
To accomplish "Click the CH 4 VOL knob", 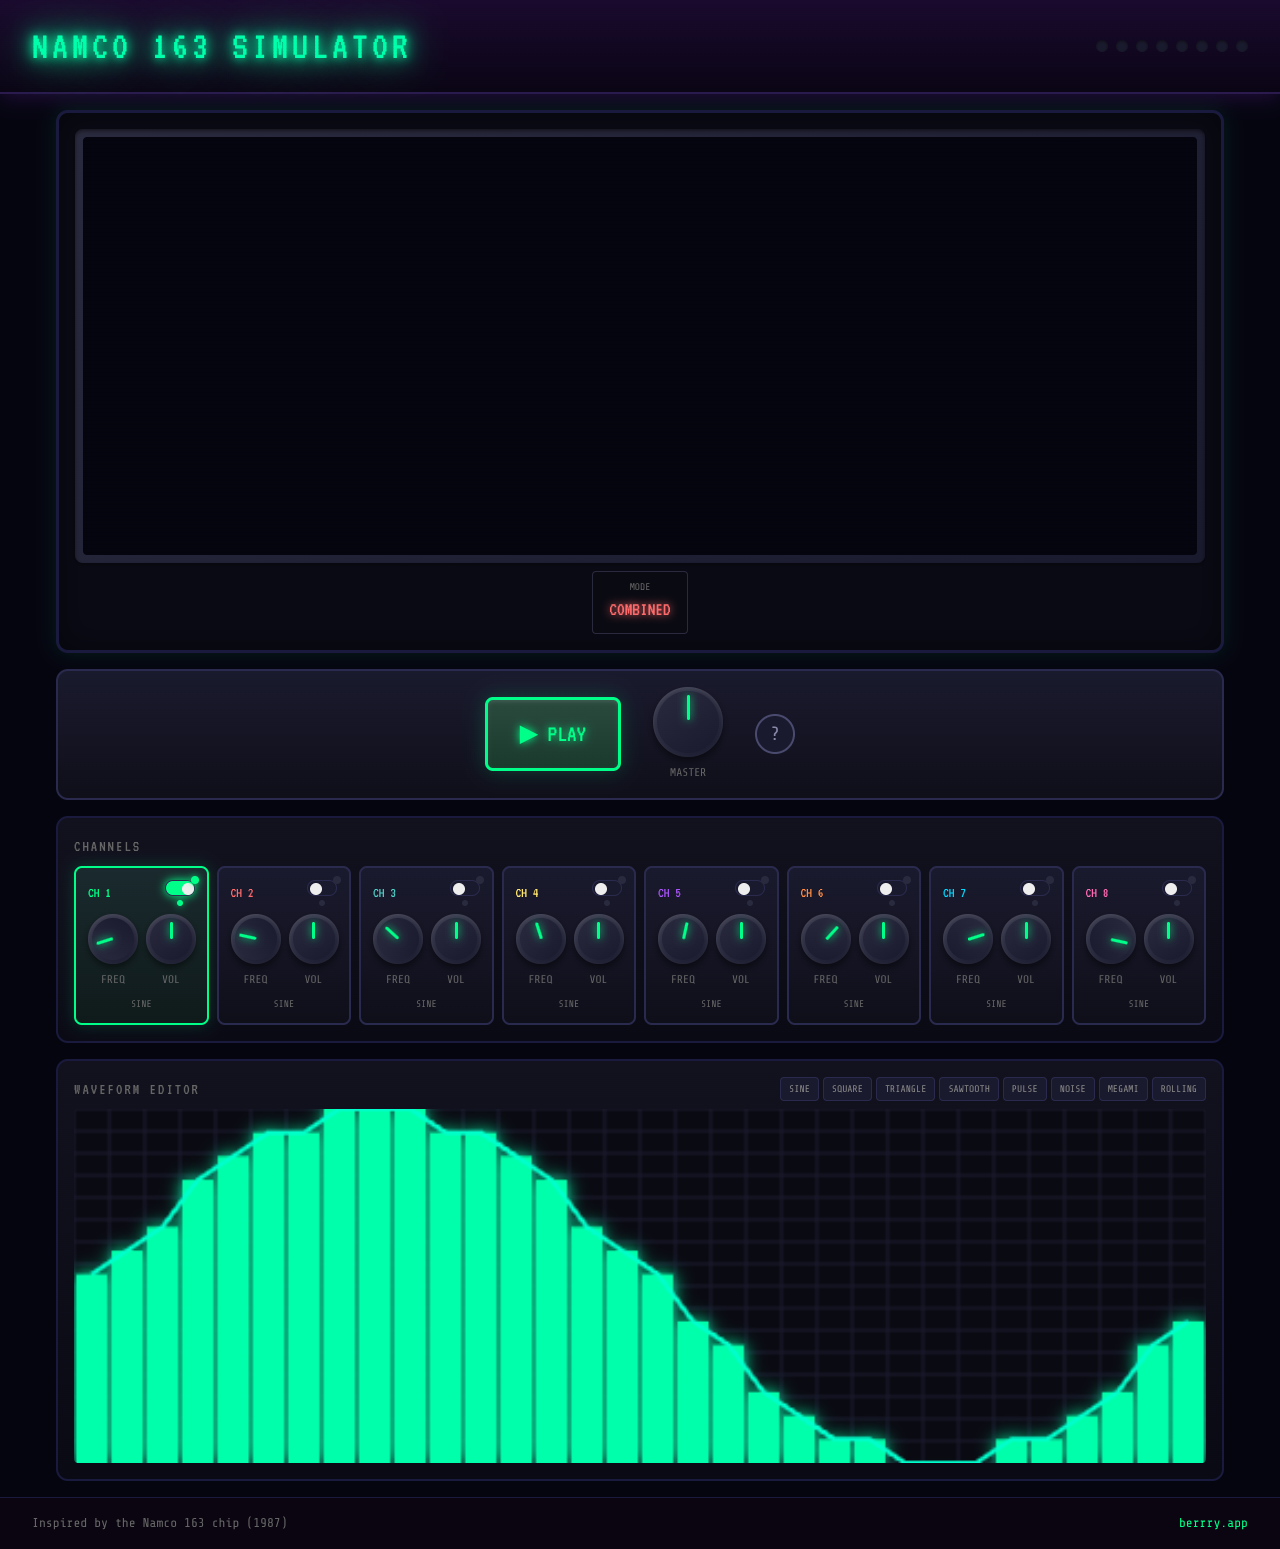I will 598,939.
